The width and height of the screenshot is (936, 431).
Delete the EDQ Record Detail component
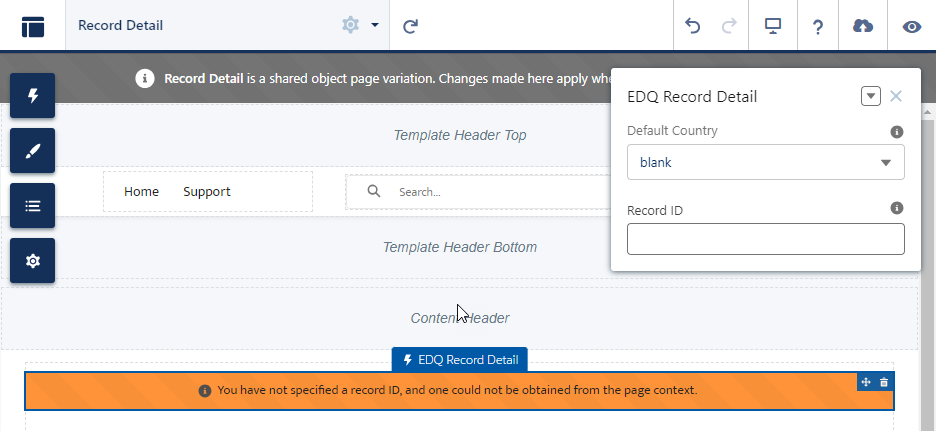pyautogui.click(x=884, y=383)
